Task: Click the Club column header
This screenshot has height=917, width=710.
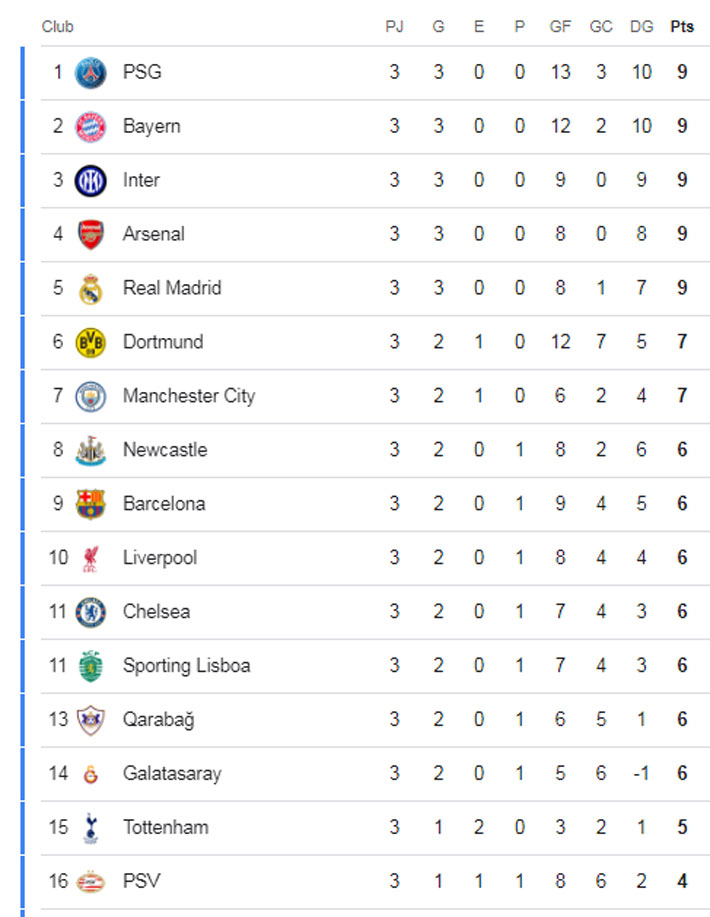Action: coord(57,27)
